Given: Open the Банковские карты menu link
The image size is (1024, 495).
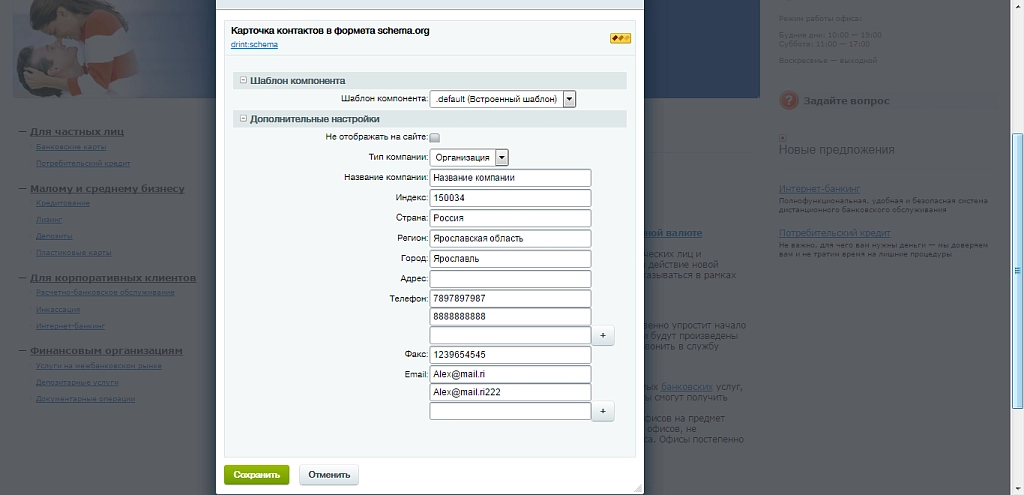Looking at the screenshot, I should point(71,147).
